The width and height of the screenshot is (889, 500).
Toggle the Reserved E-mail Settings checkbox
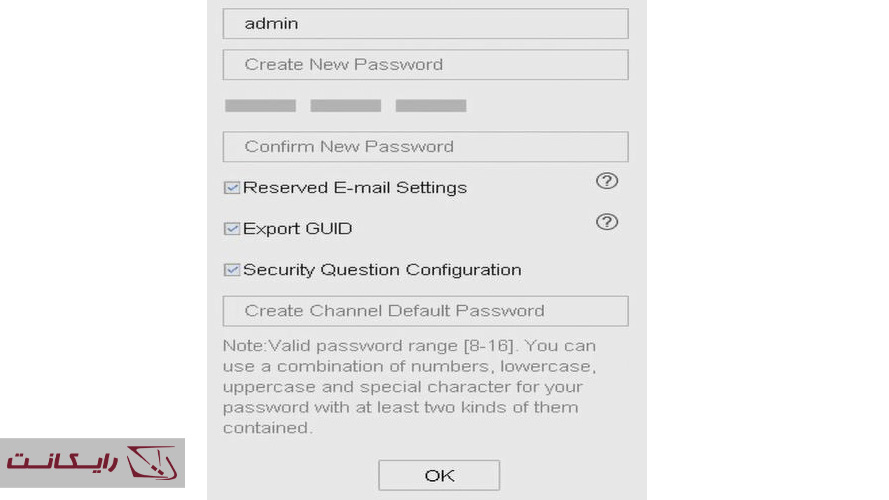pyautogui.click(x=232, y=187)
